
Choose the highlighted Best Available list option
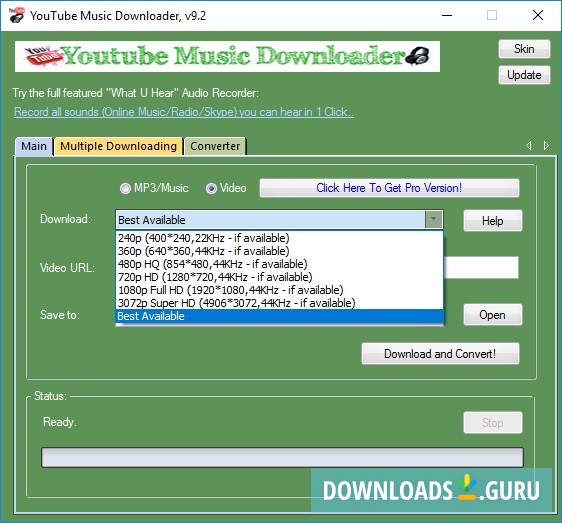(x=280, y=316)
